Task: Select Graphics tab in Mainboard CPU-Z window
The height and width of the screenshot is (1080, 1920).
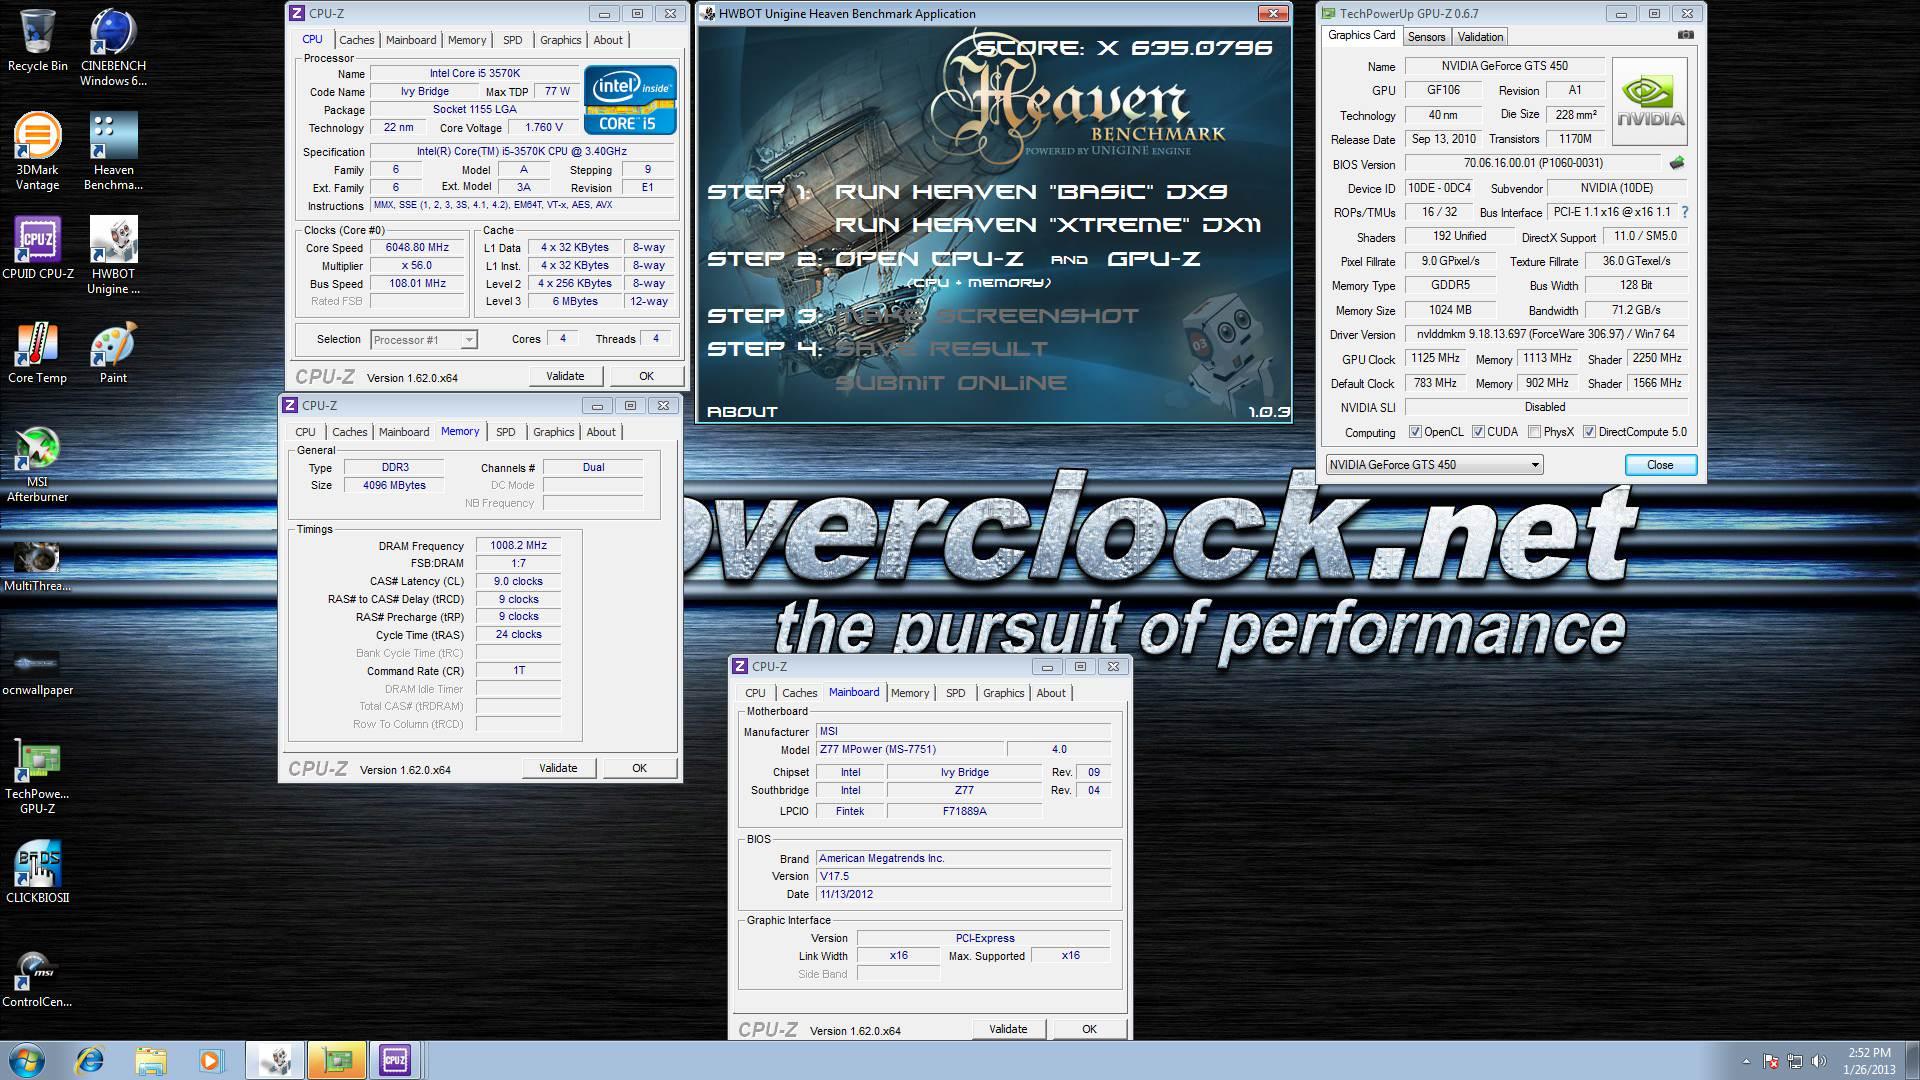Action: tap(1003, 693)
